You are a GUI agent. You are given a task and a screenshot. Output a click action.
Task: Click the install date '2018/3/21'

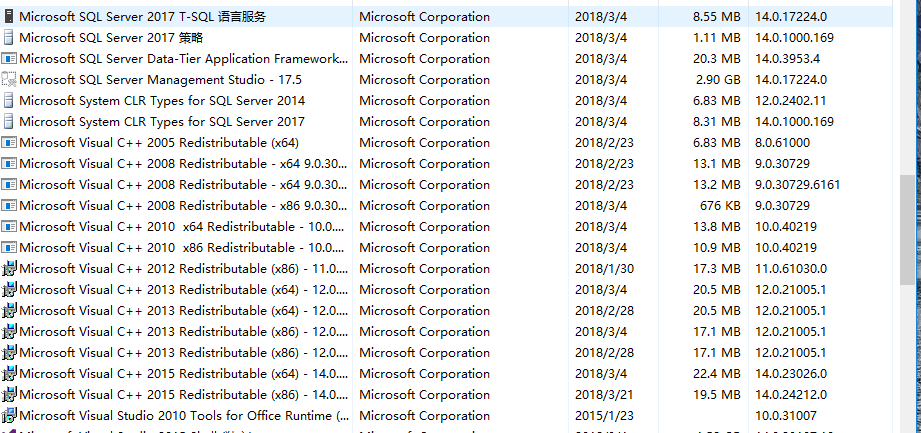(604, 395)
